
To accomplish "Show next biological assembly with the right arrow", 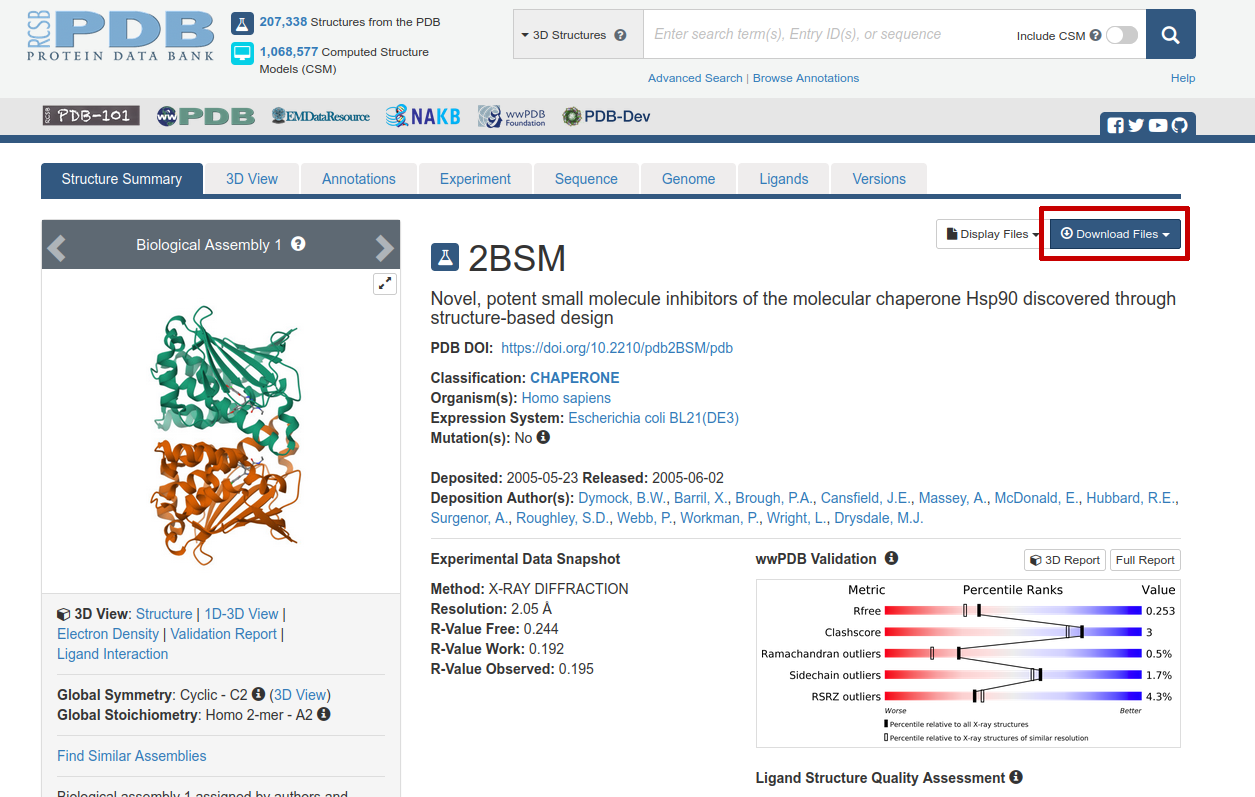I will [384, 247].
